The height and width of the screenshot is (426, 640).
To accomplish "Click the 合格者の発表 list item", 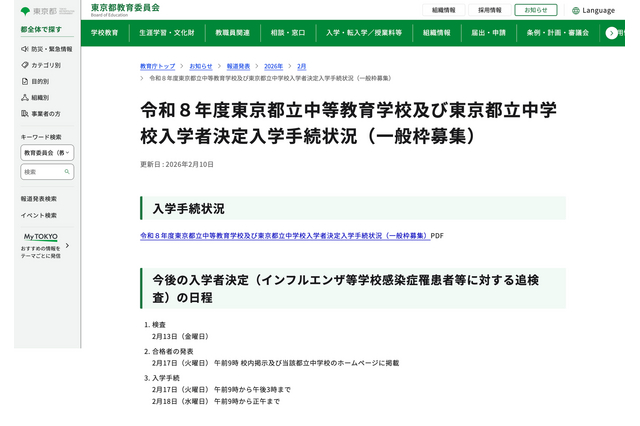I will pos(173,351).
